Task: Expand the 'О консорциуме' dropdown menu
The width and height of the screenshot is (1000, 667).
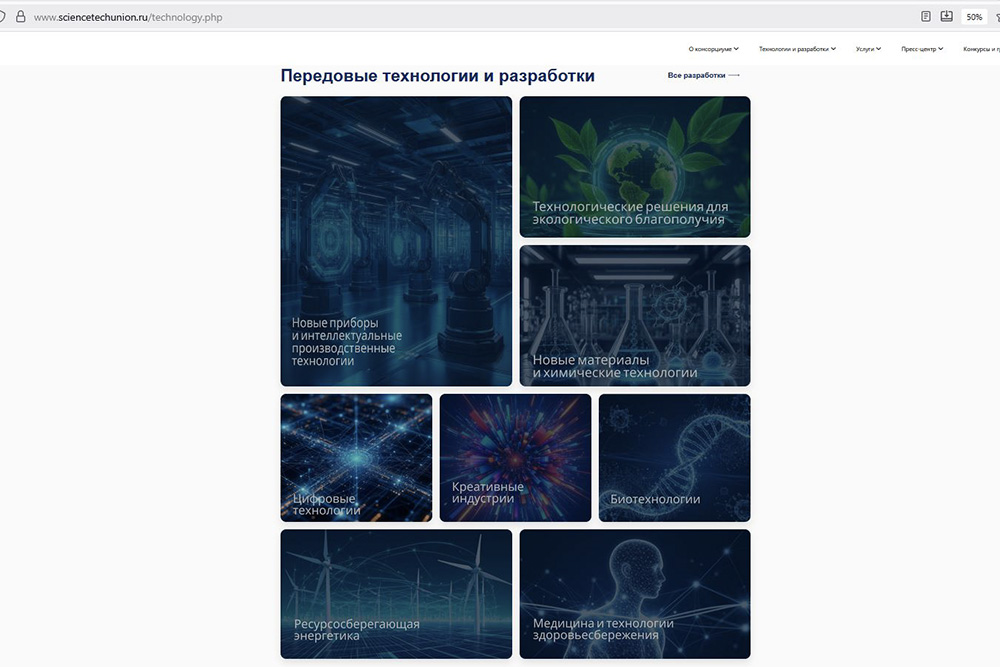Action: 713,49
